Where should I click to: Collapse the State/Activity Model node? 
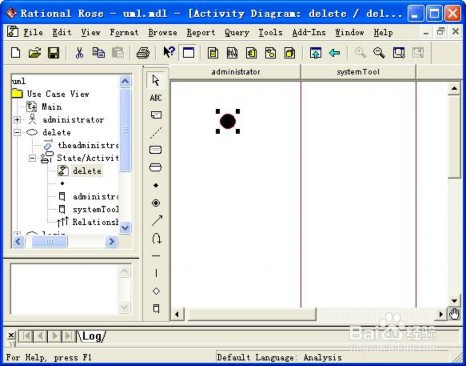point(32,158)
